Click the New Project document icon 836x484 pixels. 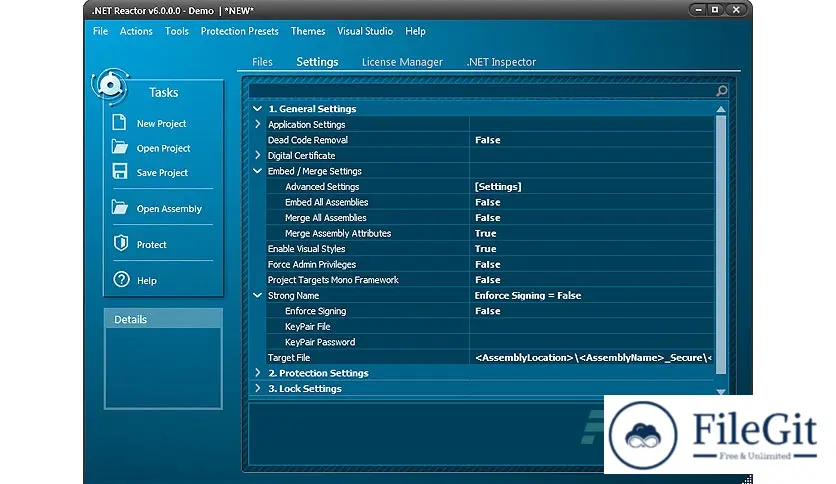pos(119,123)
